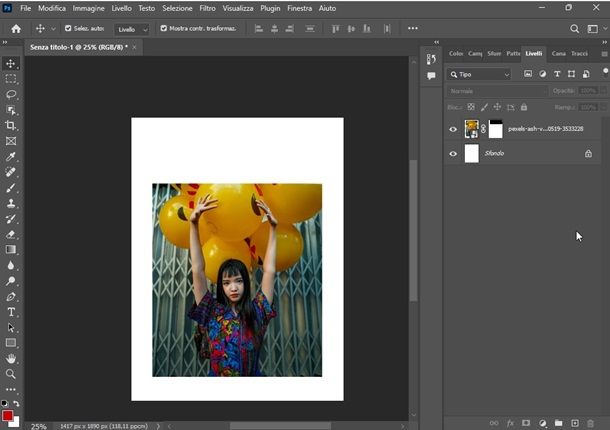This screenshot has height=430, width=610.
Task: Select the Object Selection tool
Action: tap(11, 110)
